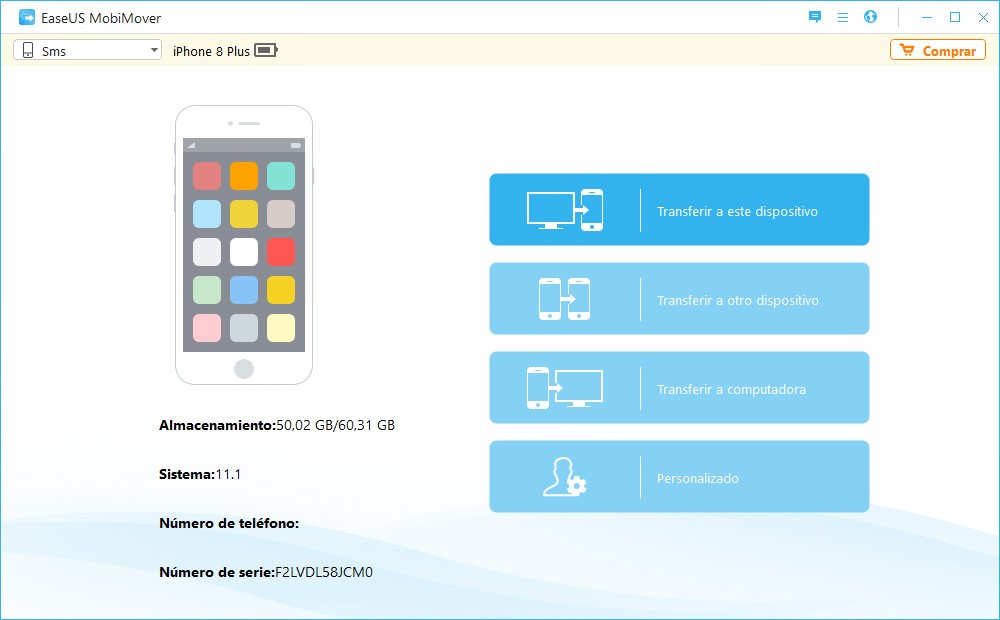The height and width of the screenshot is (620, 1000).
Task: Open the feedback chat icon in title bar
Action: point(814,17)
